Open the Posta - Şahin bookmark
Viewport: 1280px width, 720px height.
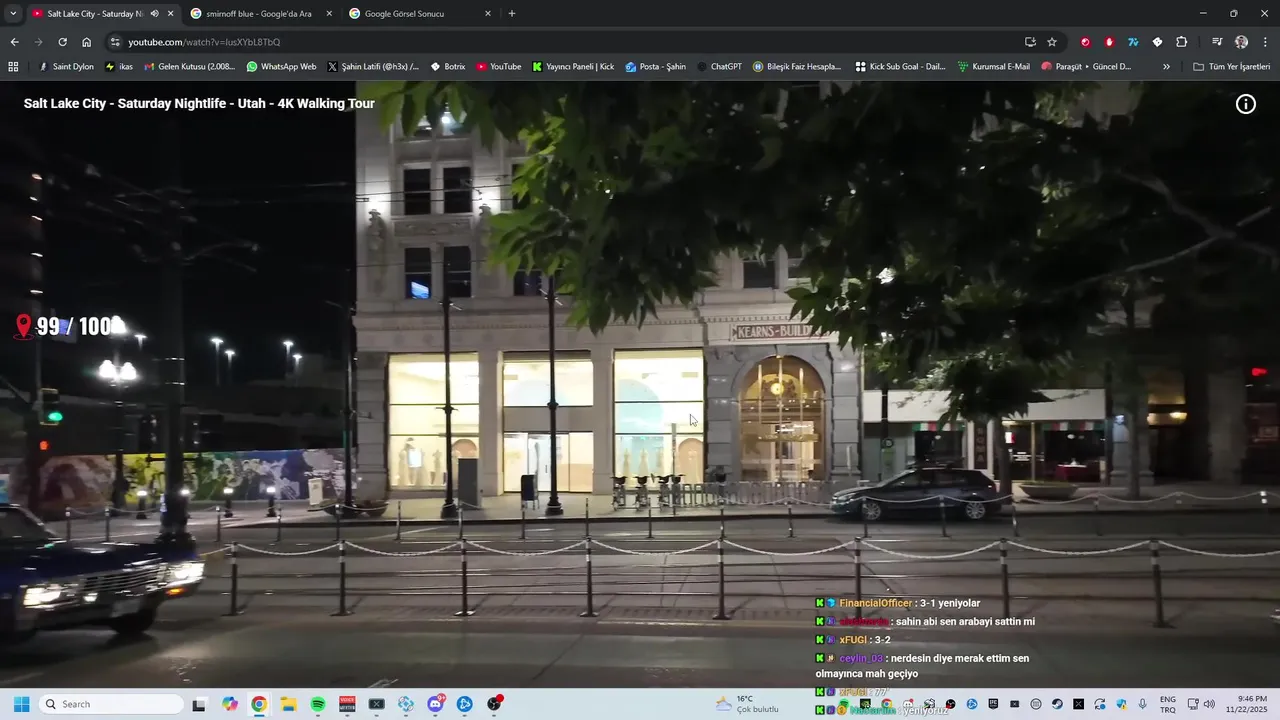coord(655,67)
